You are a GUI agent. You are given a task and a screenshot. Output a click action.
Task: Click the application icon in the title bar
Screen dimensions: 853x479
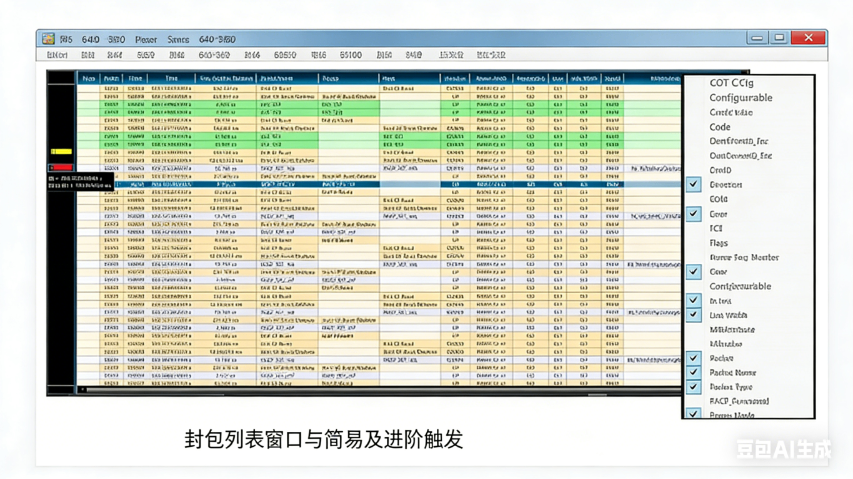pyautogui.click(x=48, y=39)
